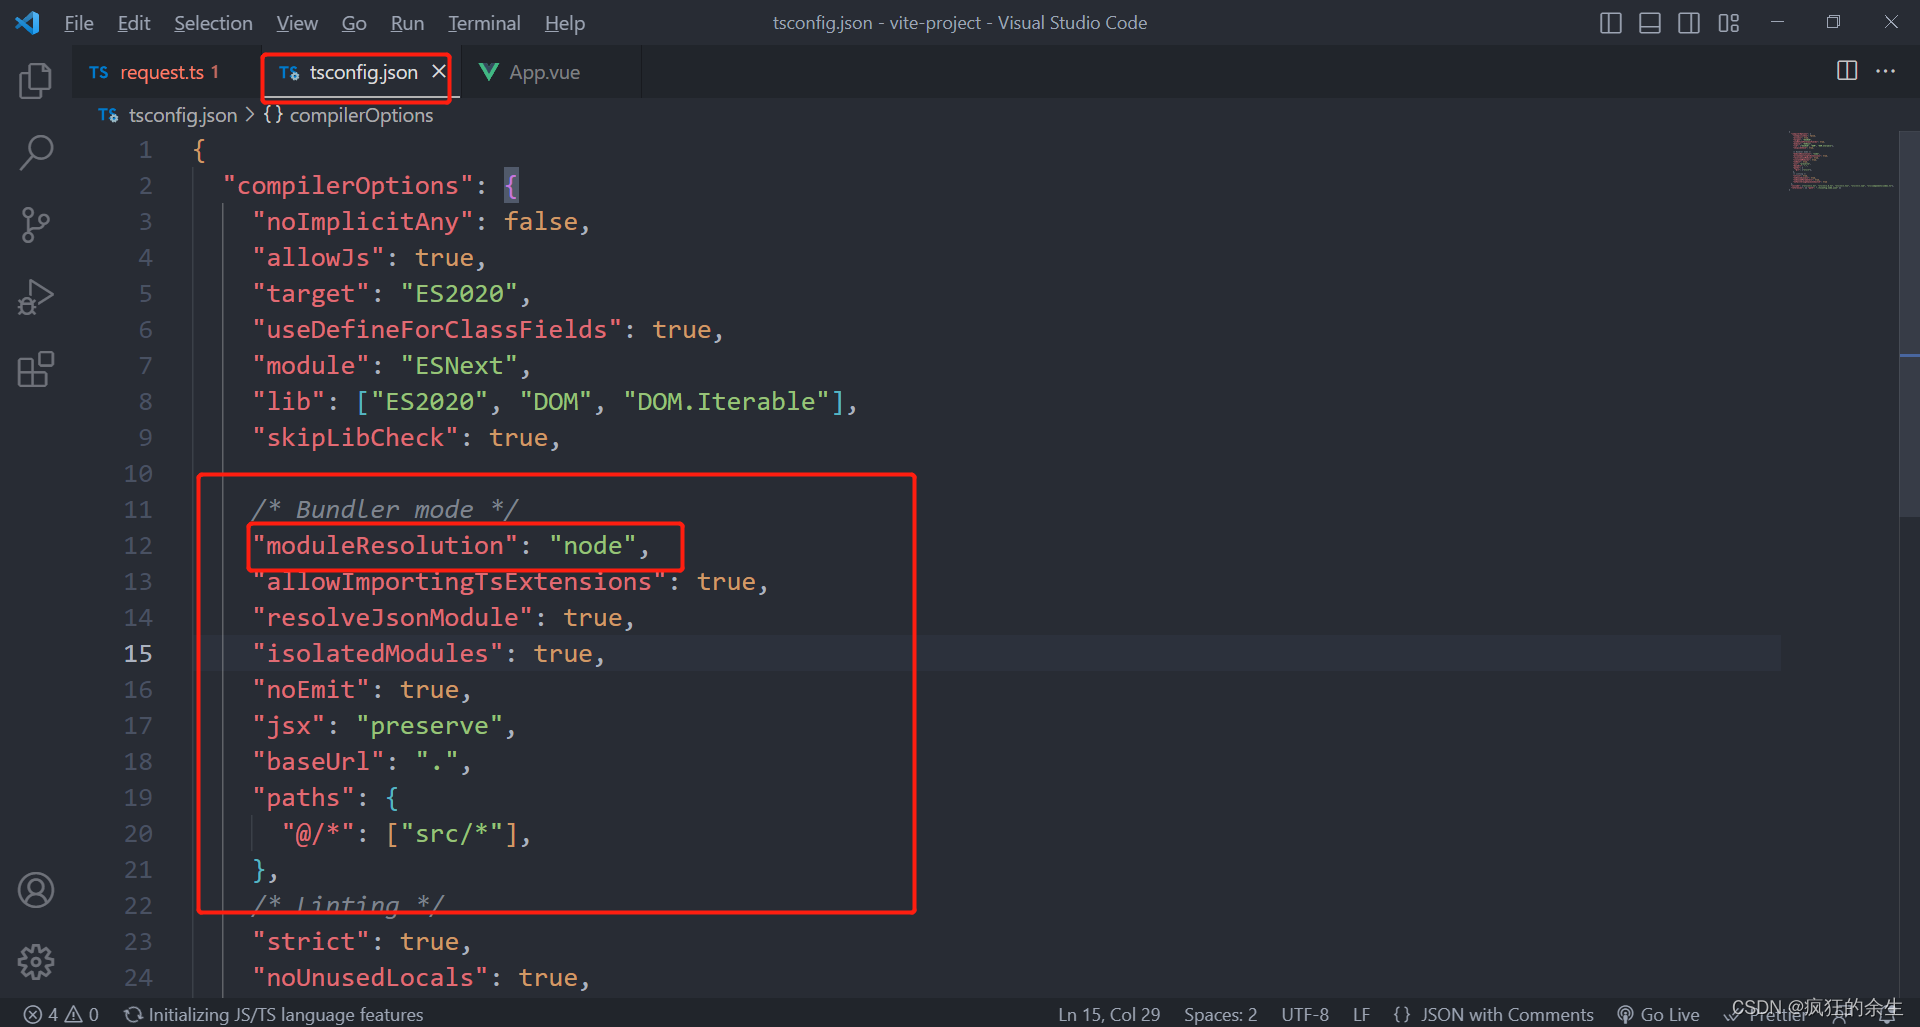Toggle the Primary Side Bar layout button

click(x=1610, y=22)
